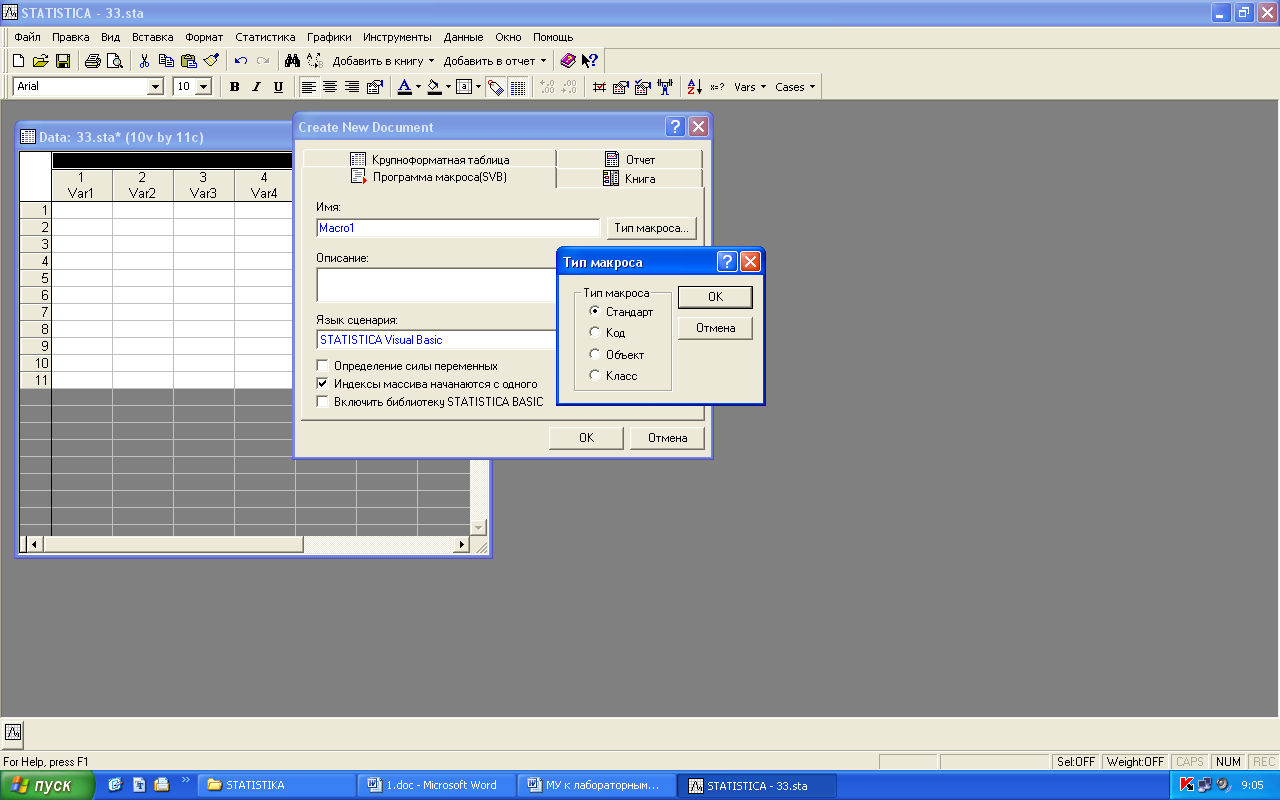Switch to the Крупноформатная таблица tab
The image size is (1280, 800).
point(429,159)
